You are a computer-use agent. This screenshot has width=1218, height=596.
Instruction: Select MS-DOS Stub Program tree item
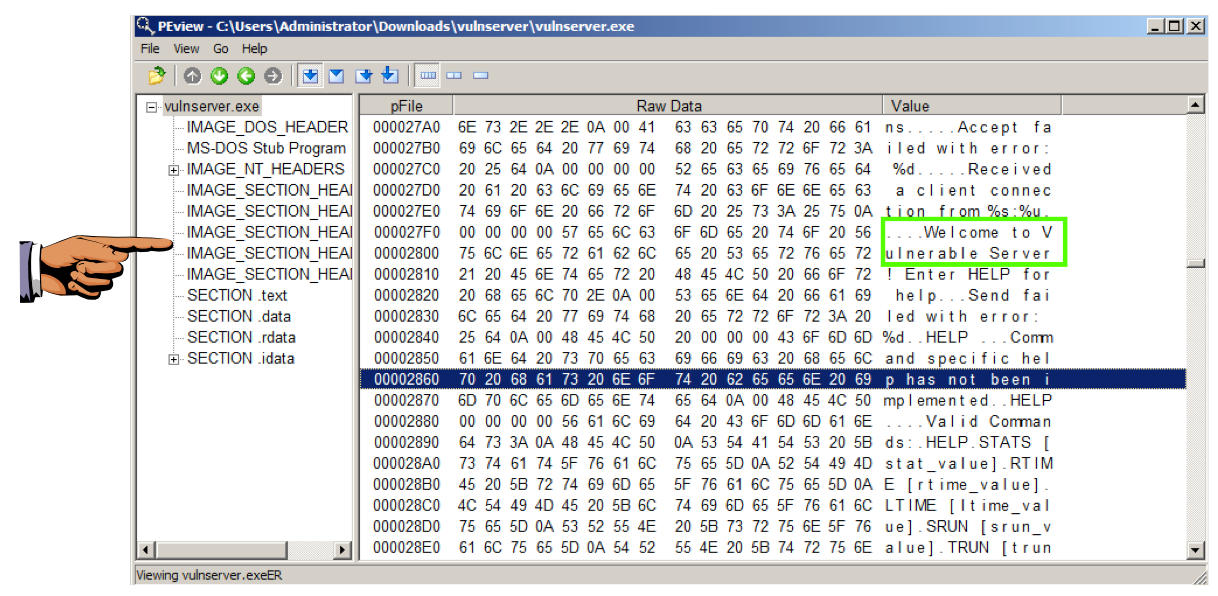click(266, 148)
